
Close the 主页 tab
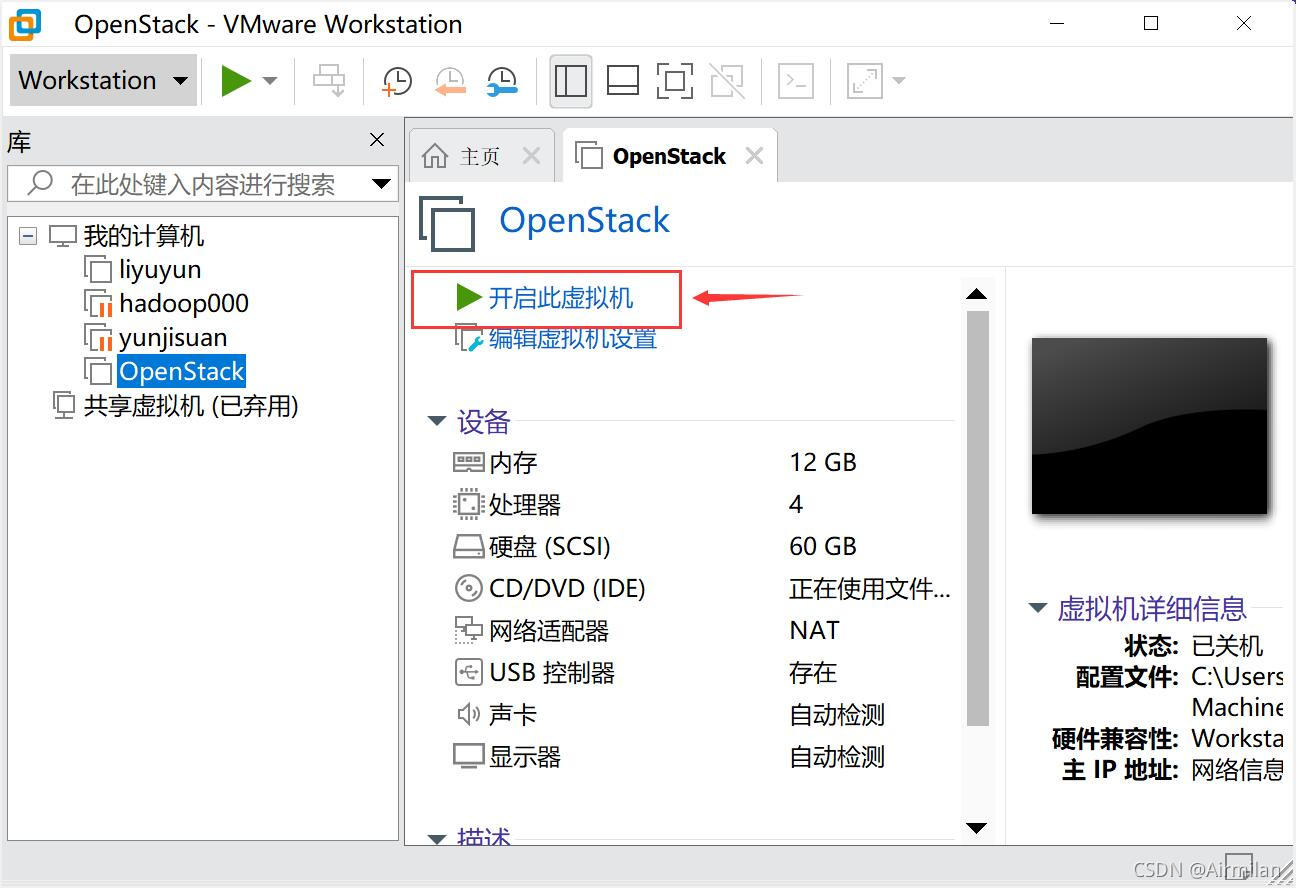click(x=532, y=156)
